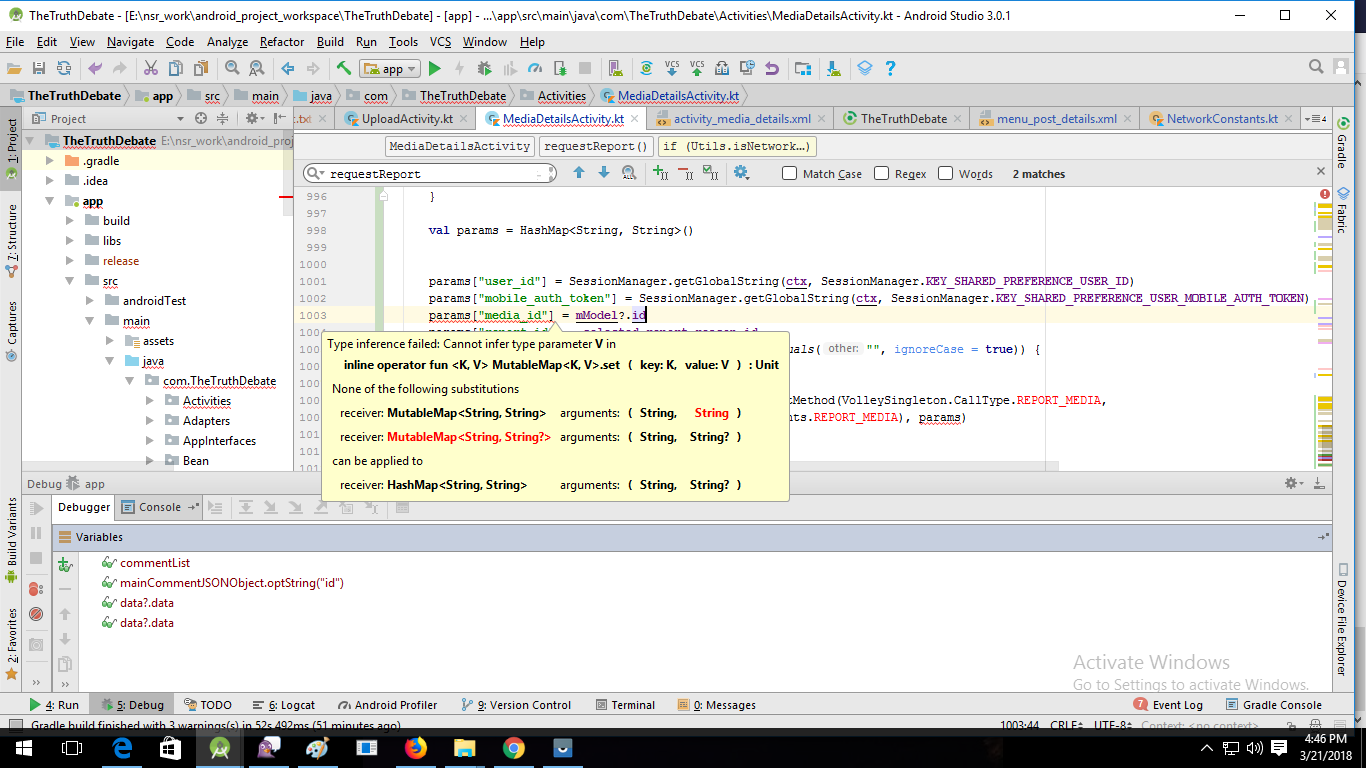
Task: Enable the Words checkbox
Action: coord(946,173)
